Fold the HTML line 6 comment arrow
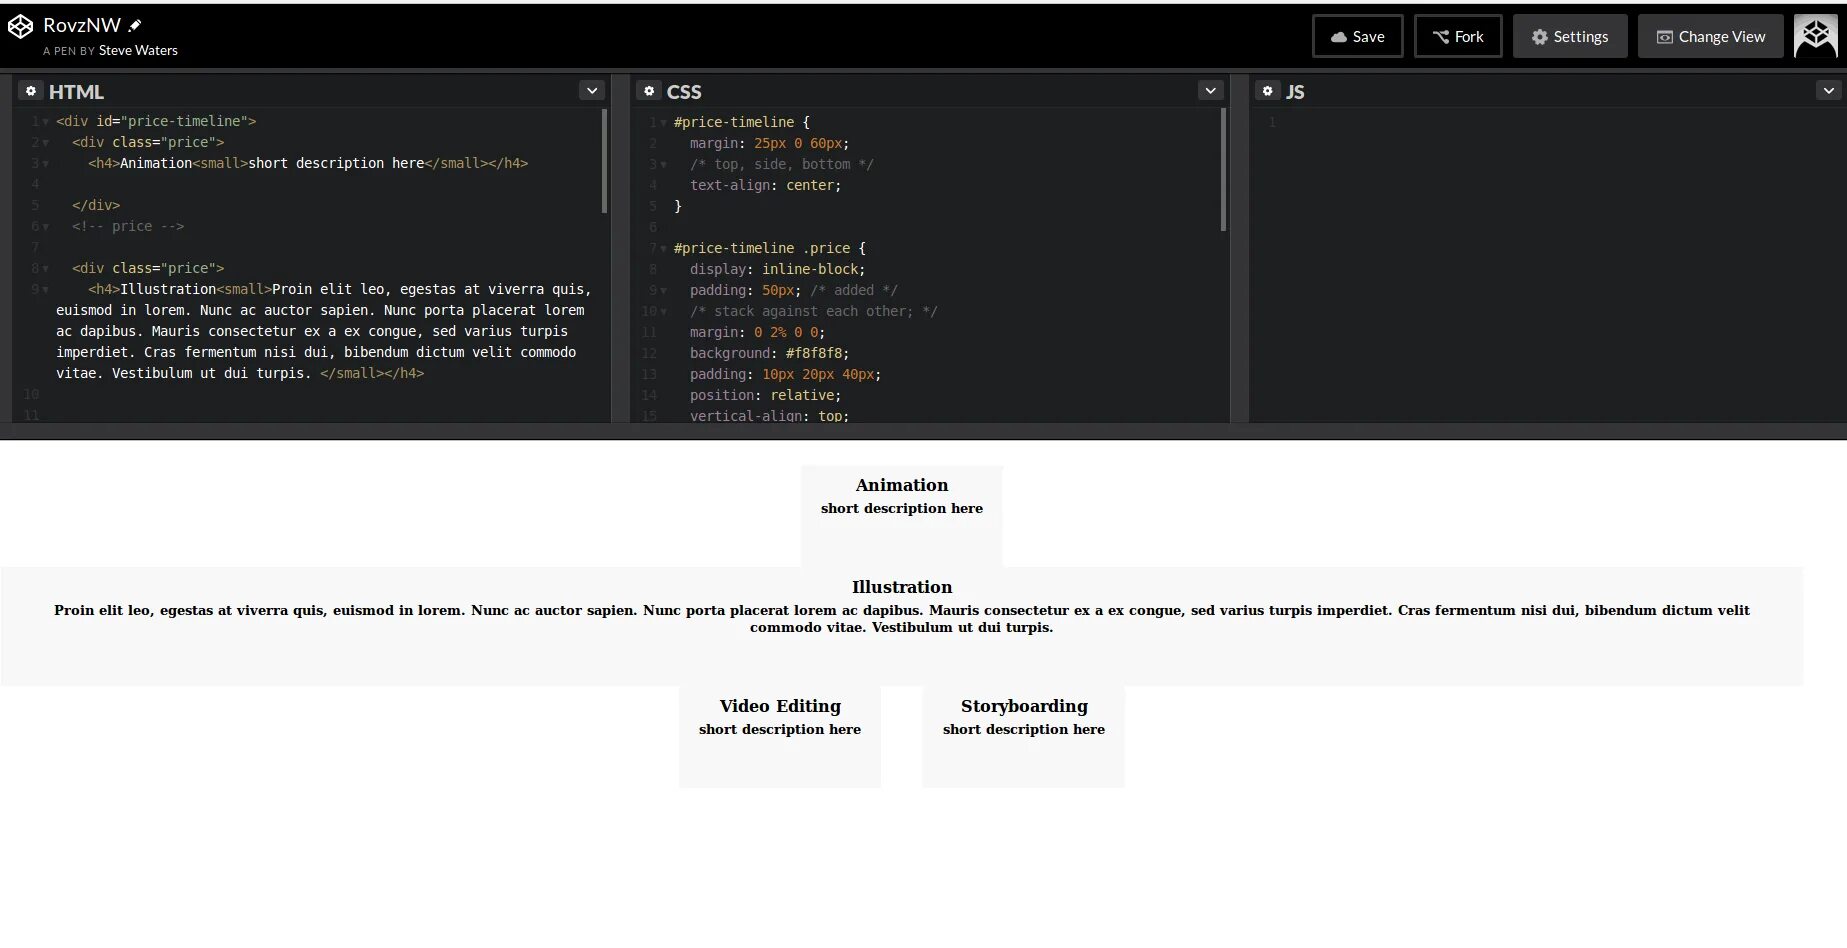 coord(46,227)
